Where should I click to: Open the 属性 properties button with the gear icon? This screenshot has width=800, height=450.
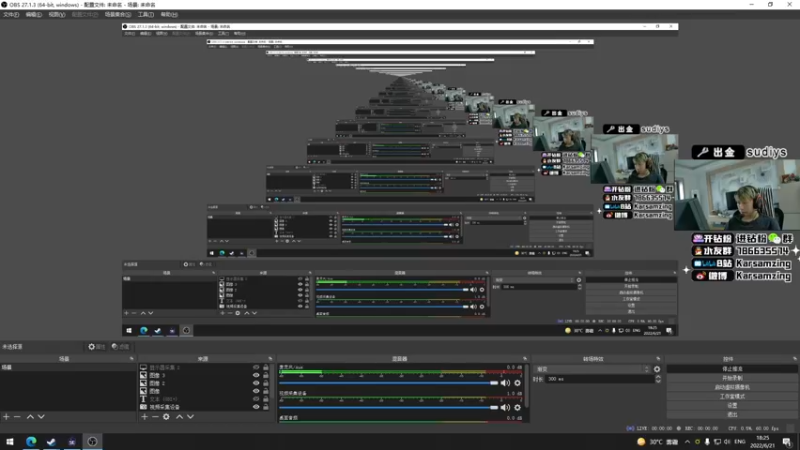coord(96,346)
